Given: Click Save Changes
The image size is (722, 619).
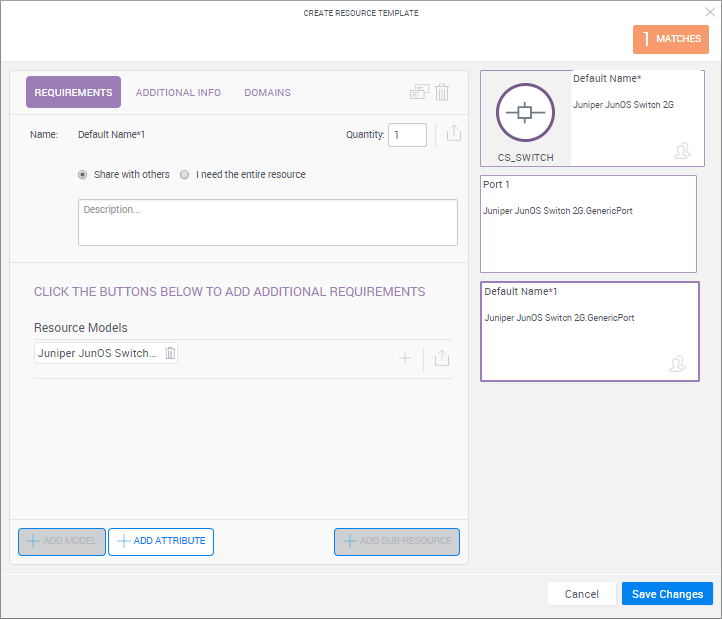Looking at the screenshot, I should click(667, 594).
